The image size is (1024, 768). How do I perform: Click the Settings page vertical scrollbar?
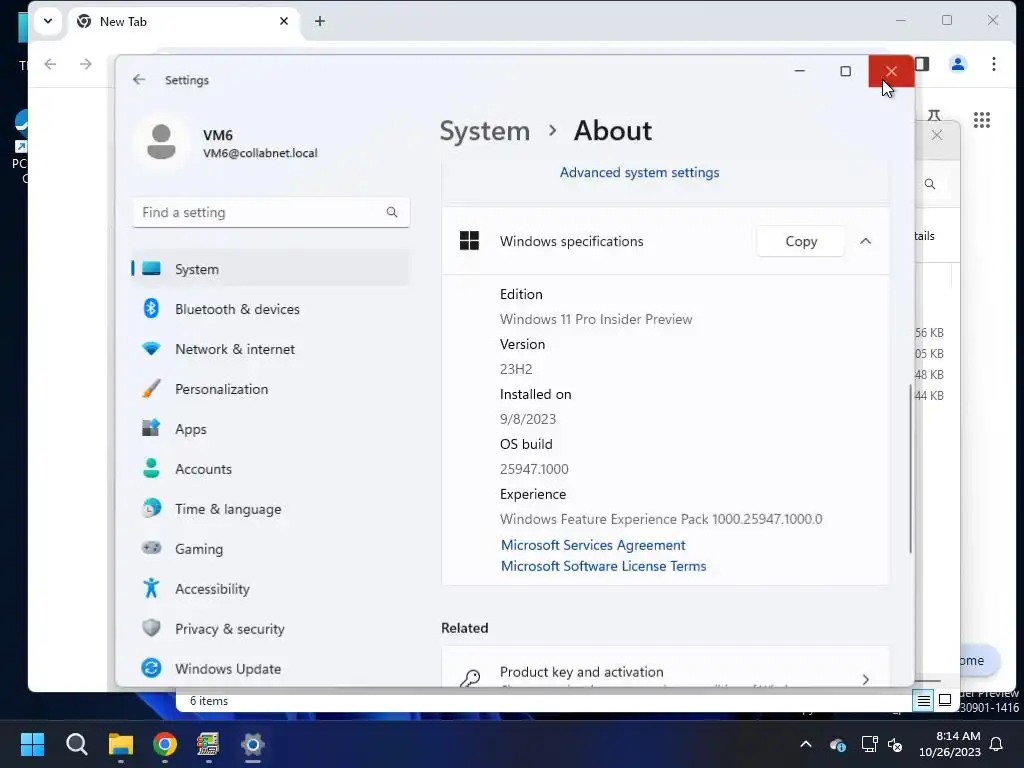pyautogui.click(x=910, y=469)
